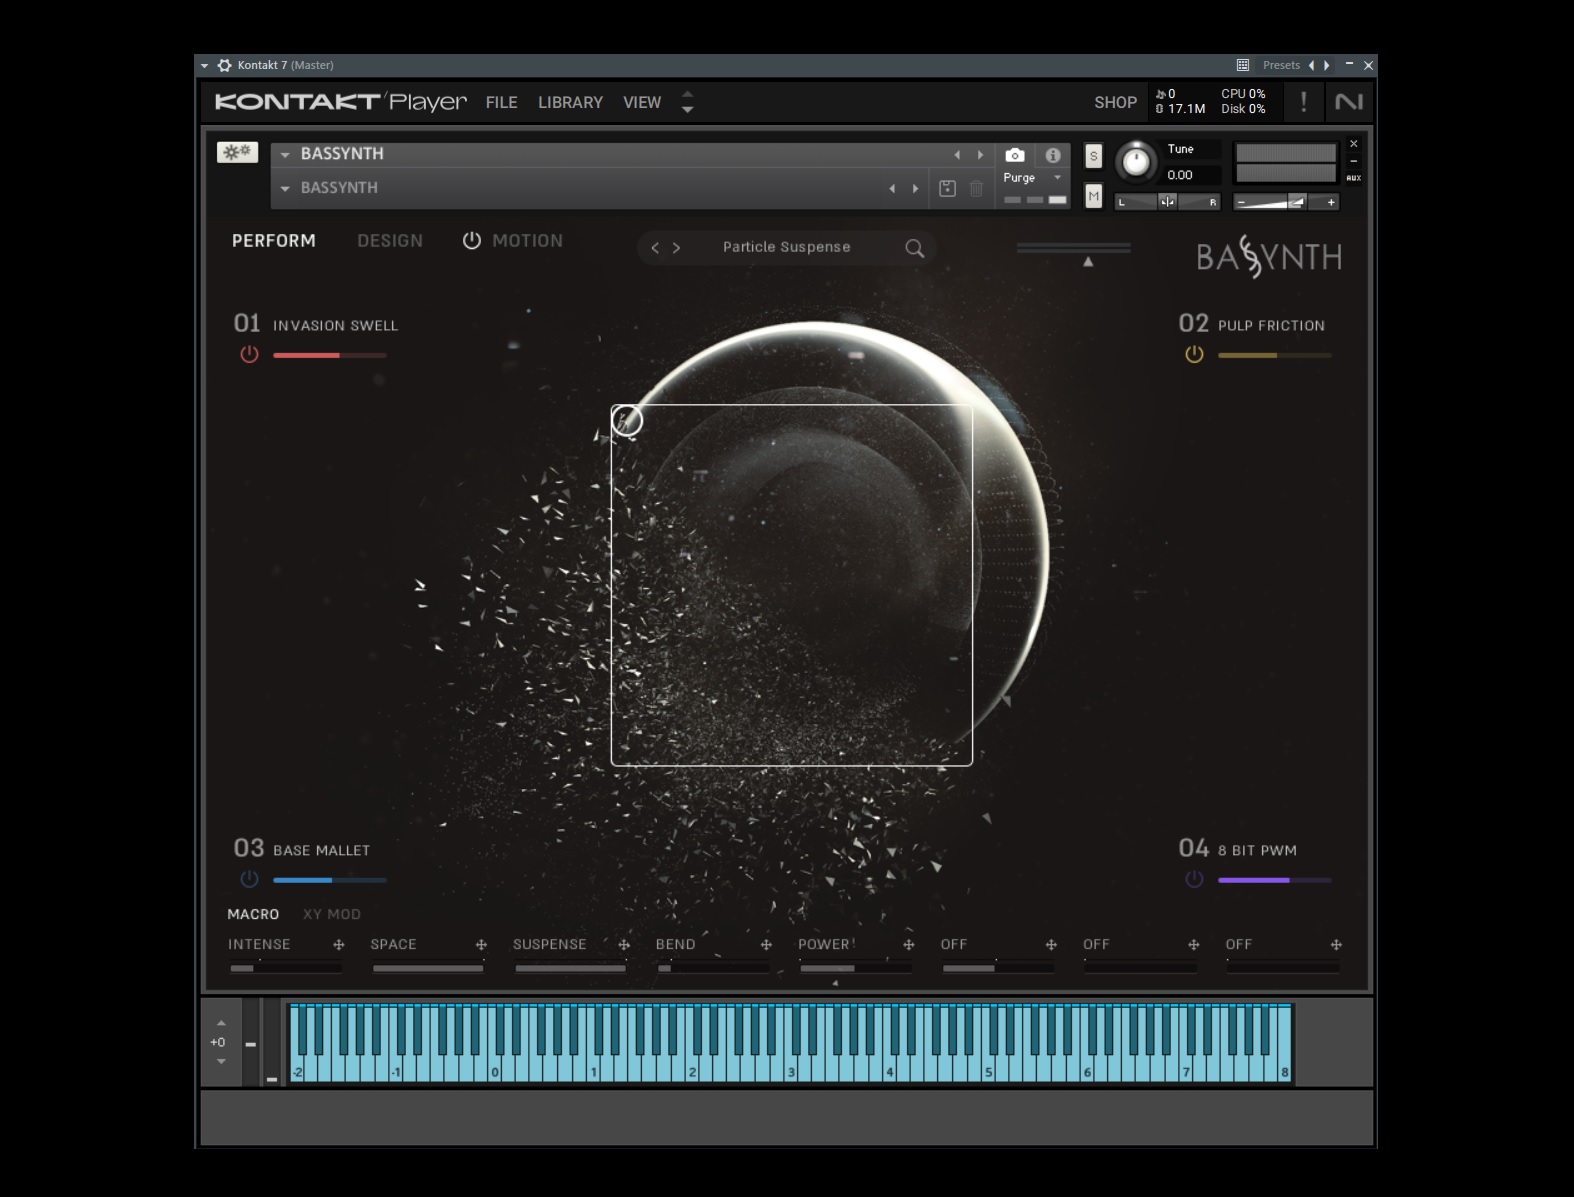Assign modulation to the SUSPENSE macro
1574x1197 pixels.
click(624, 944)
